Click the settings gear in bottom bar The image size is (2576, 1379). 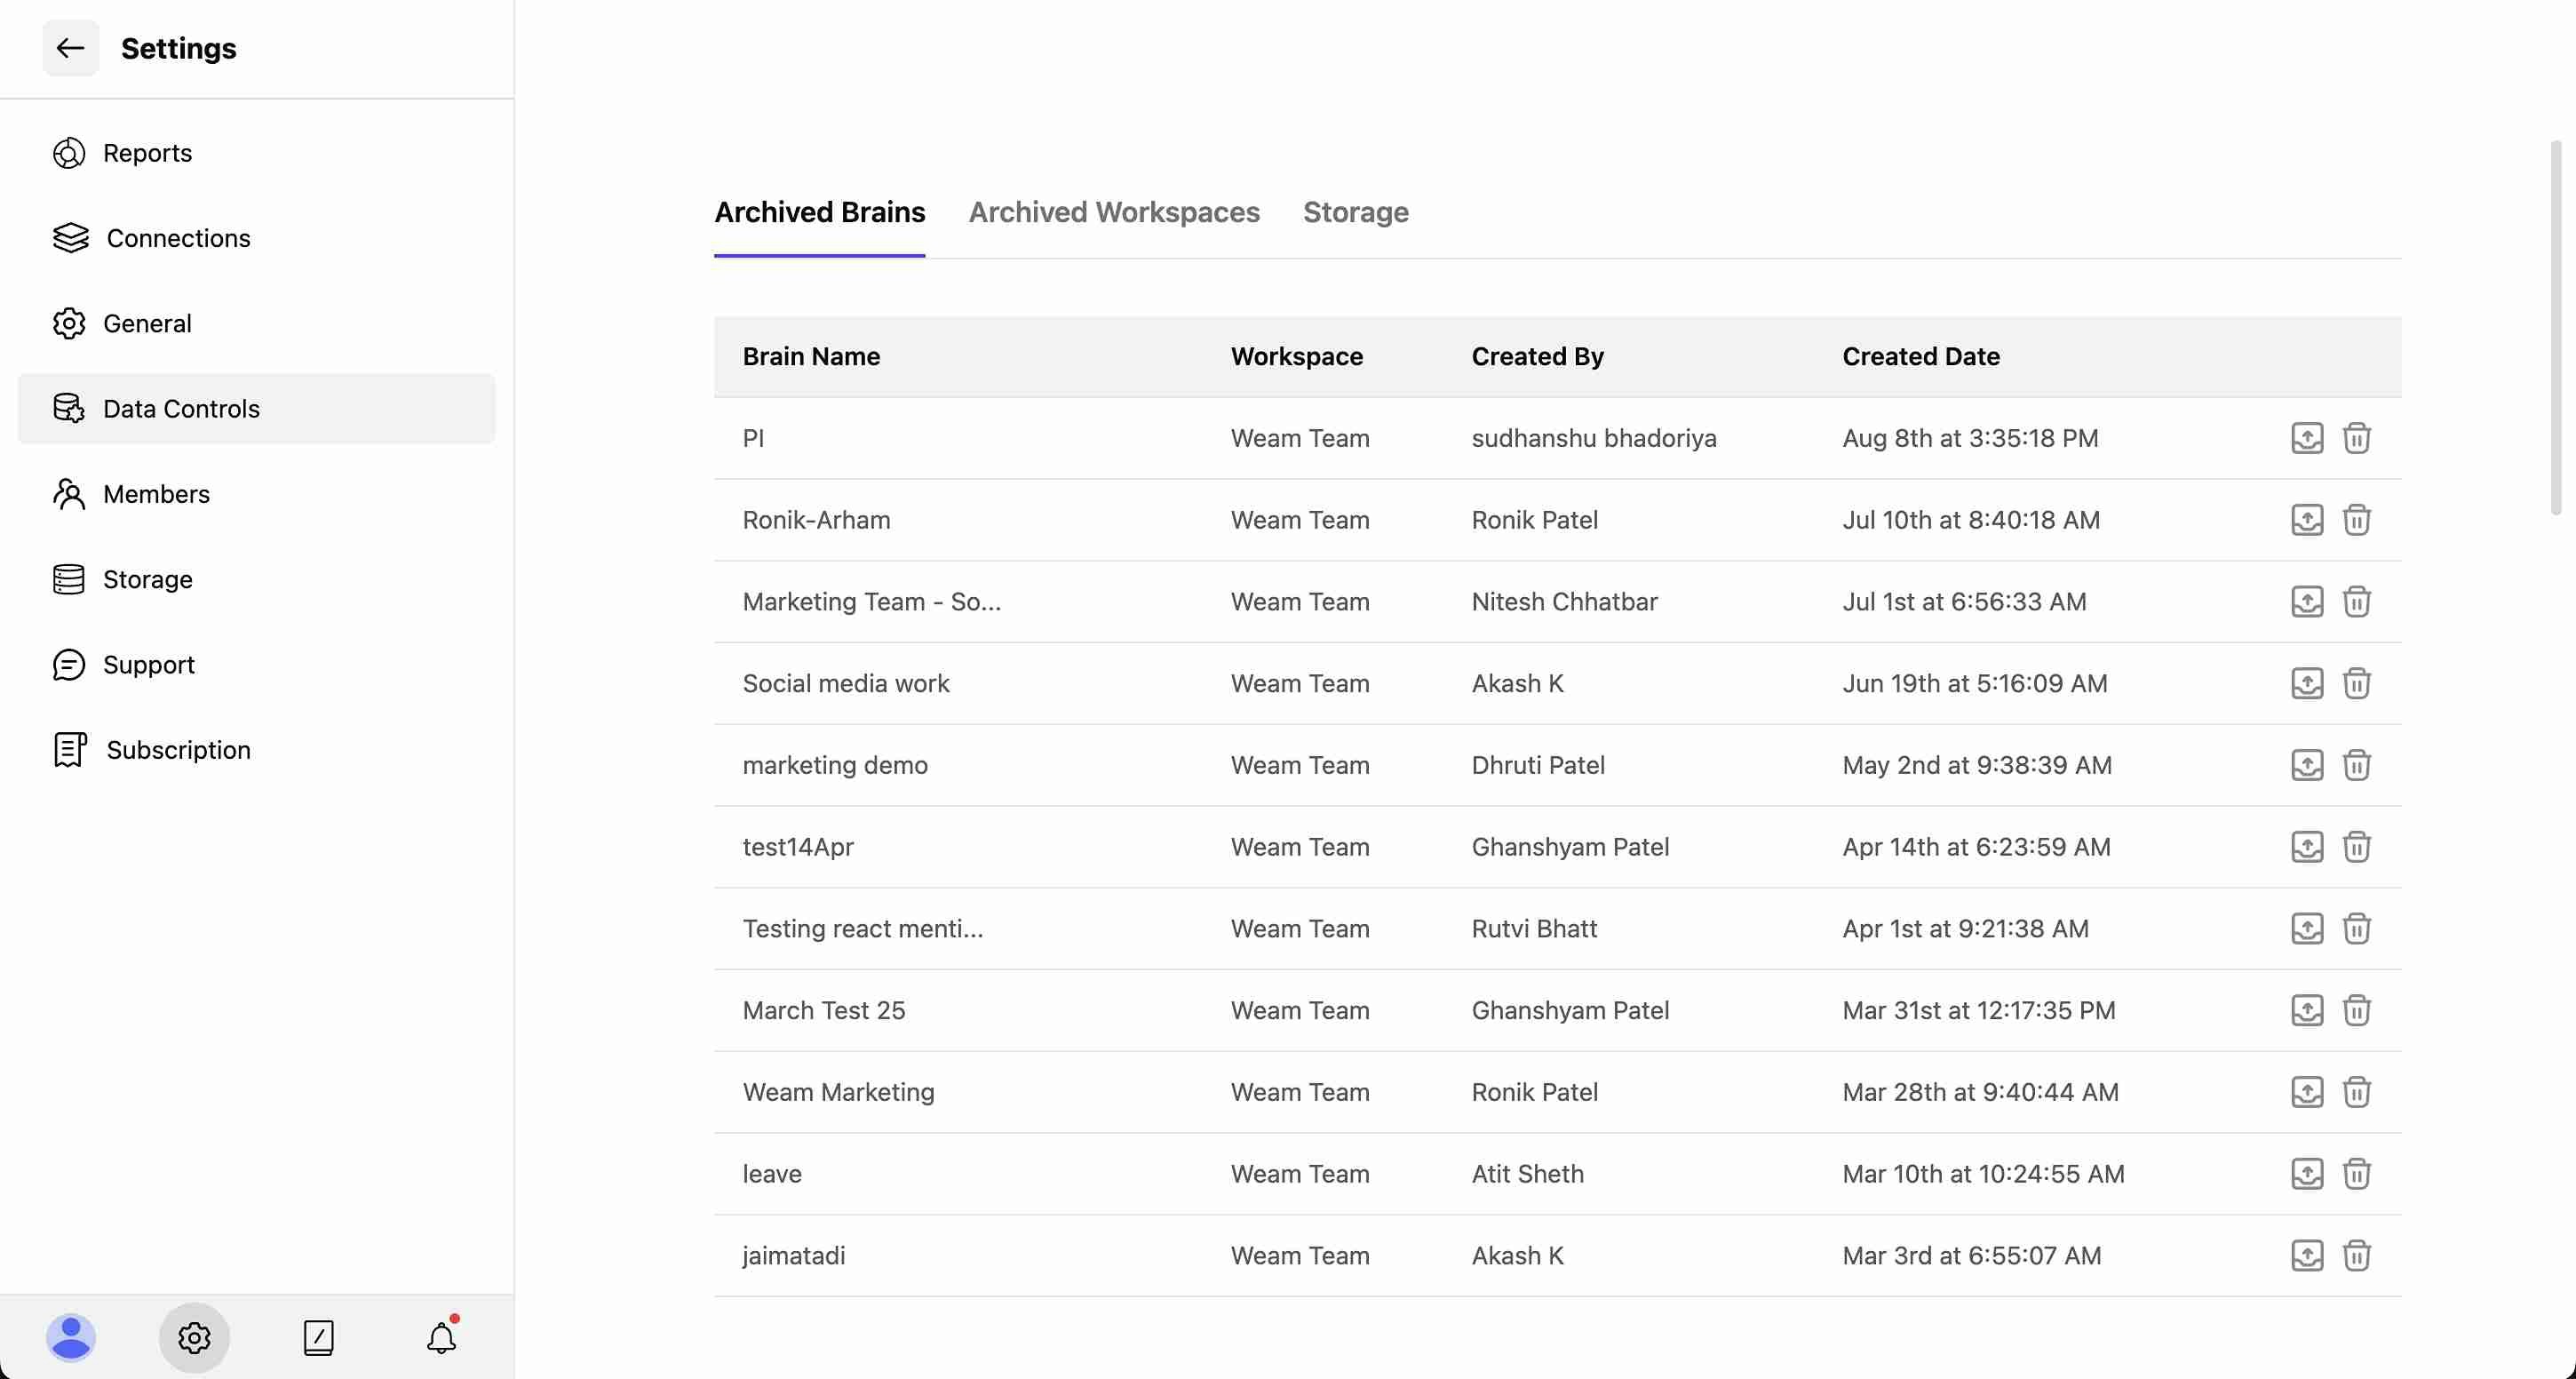point(194,1337)
